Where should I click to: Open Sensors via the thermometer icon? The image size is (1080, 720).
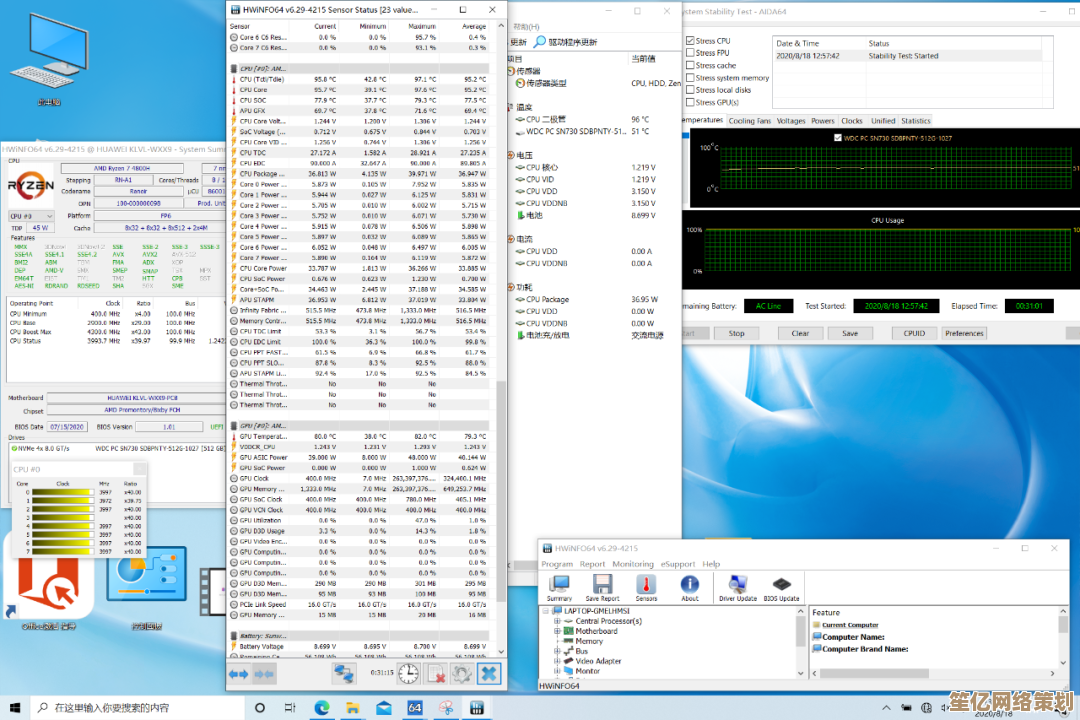coord(646,585)
